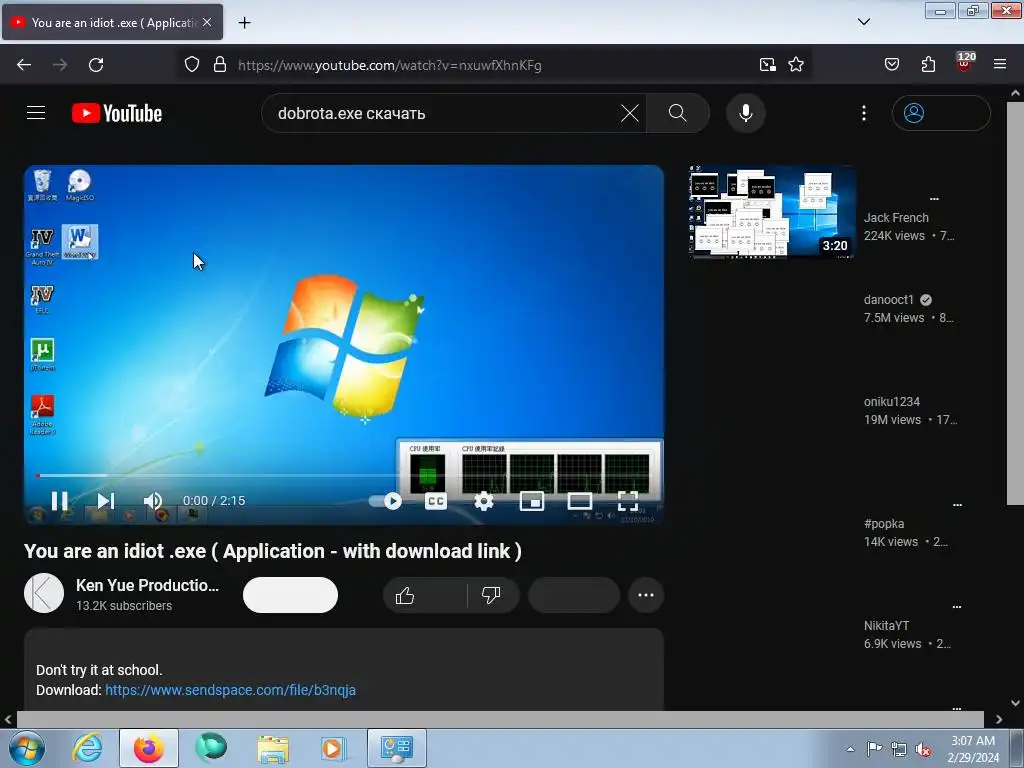Open the red extension badge showing 120
The height and width of the screenshot is (768, 1024).
(965, 62)
